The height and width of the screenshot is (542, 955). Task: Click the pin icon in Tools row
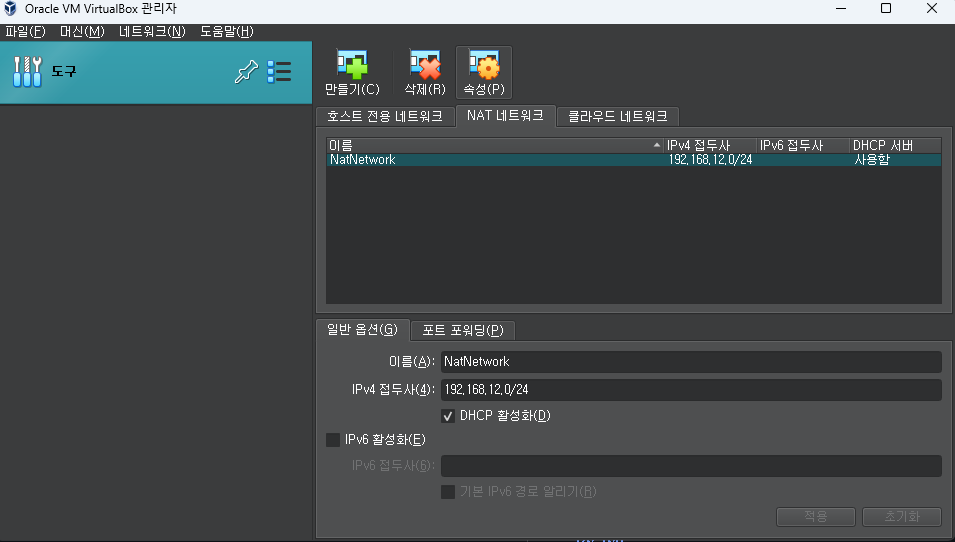point(246,72)
